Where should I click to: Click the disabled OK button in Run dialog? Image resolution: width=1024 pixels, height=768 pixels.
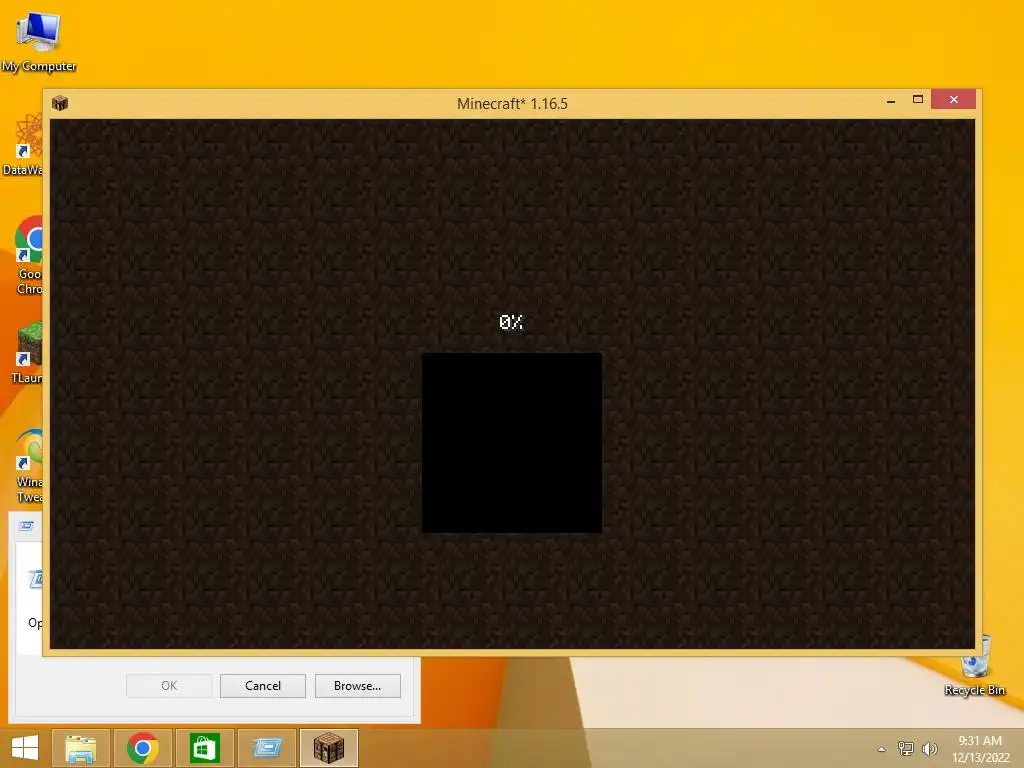[168, 686]
